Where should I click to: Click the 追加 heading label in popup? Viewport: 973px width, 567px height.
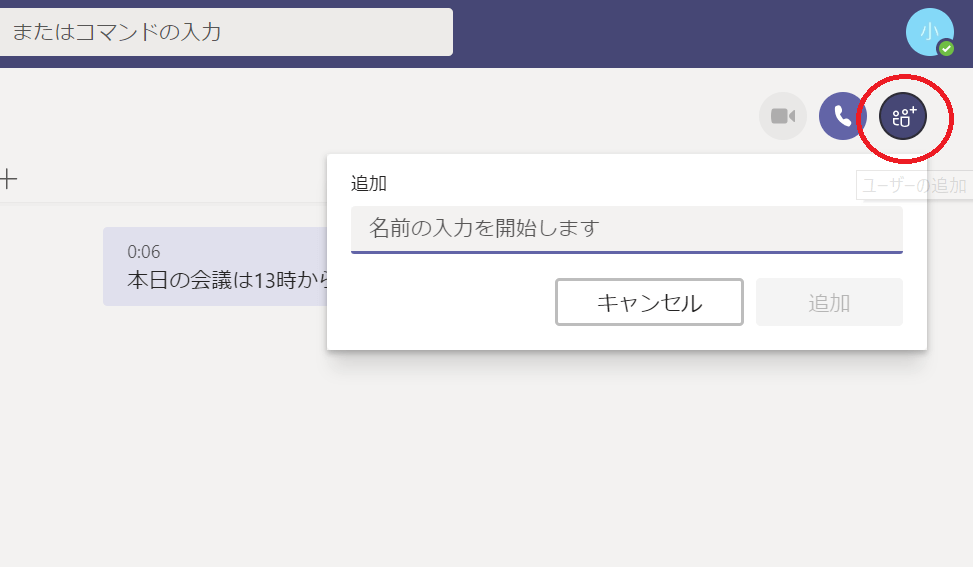coord(368,184)
